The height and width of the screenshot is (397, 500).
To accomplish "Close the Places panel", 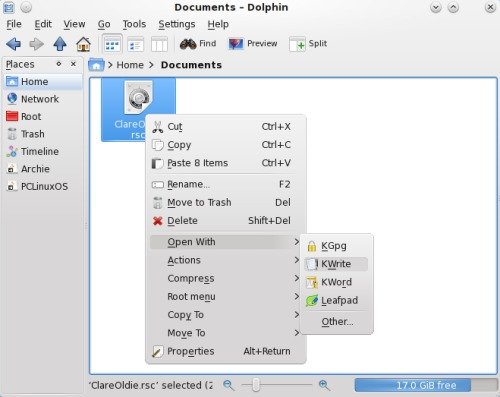I will click(74, 64).
